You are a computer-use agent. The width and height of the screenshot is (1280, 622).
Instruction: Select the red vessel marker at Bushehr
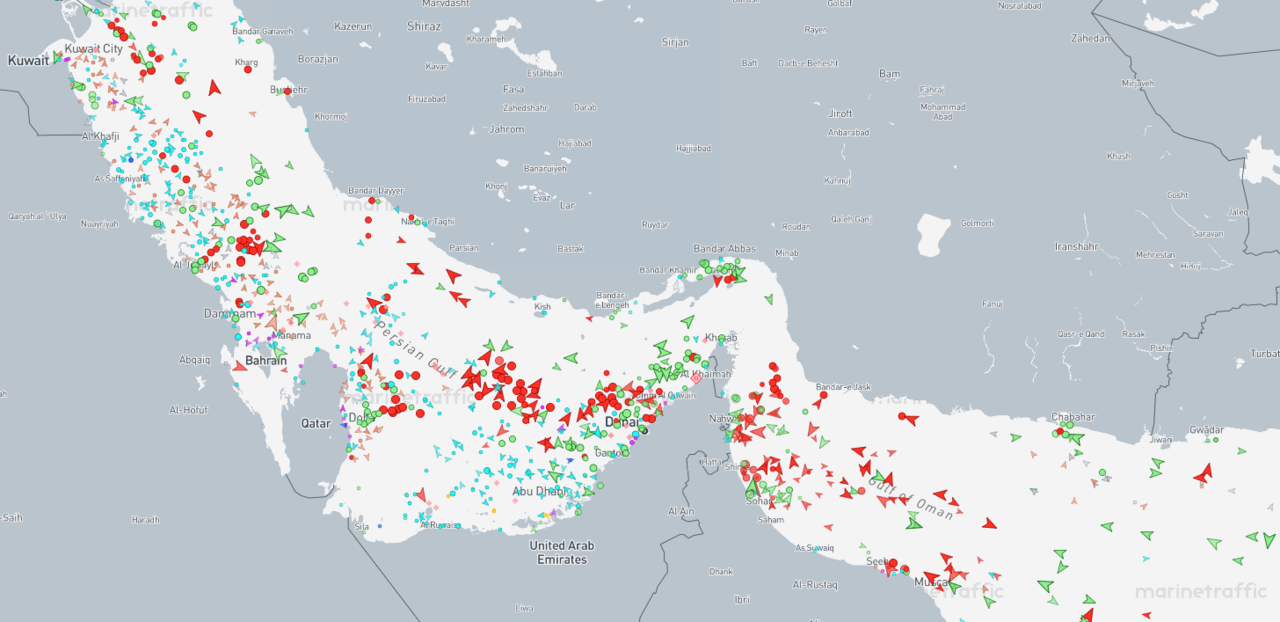[x=287, y=91]
